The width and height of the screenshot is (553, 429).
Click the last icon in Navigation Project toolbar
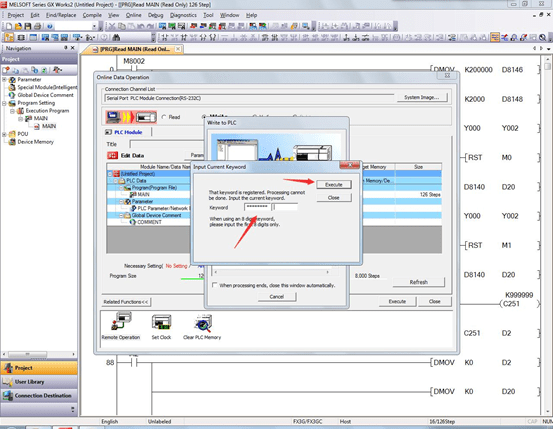57,70
